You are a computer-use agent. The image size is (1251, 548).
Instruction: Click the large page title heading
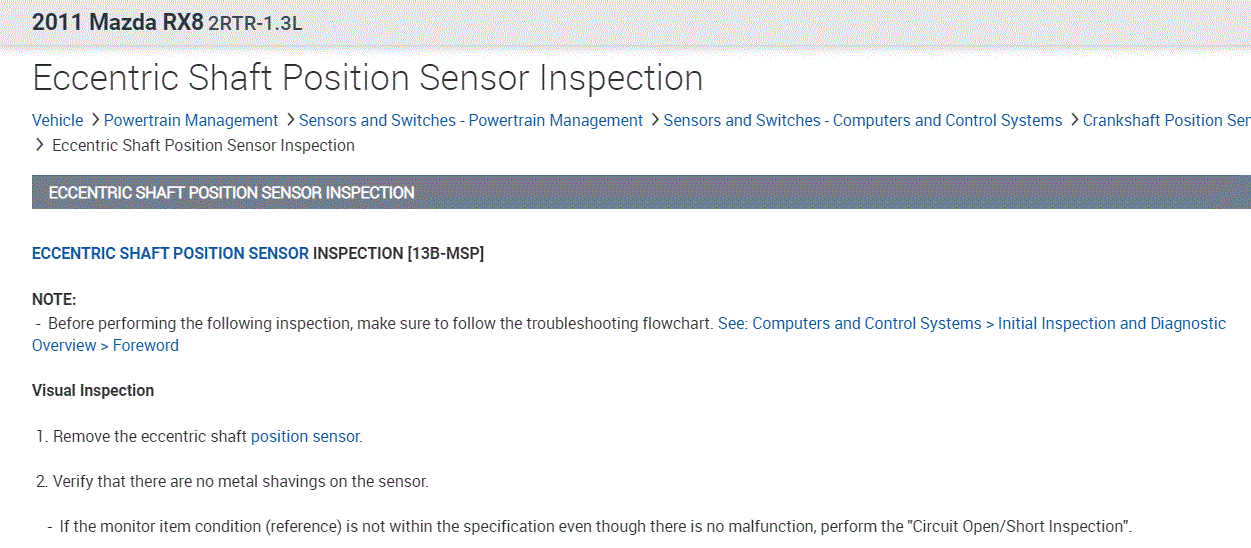pos(367,77)
